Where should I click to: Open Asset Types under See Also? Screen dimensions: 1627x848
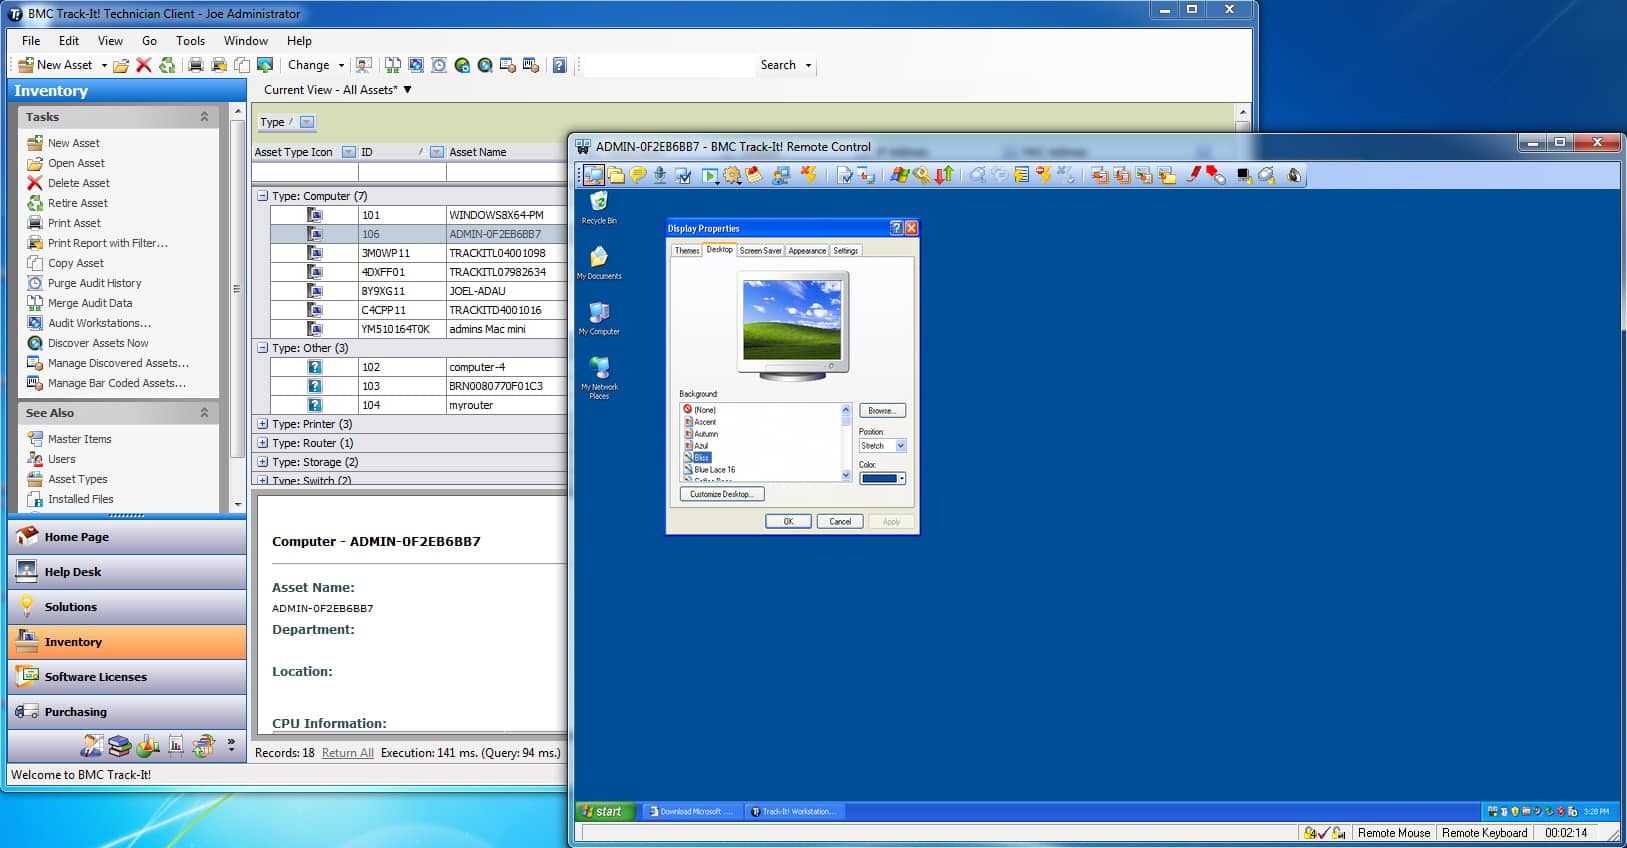point(78,479)
